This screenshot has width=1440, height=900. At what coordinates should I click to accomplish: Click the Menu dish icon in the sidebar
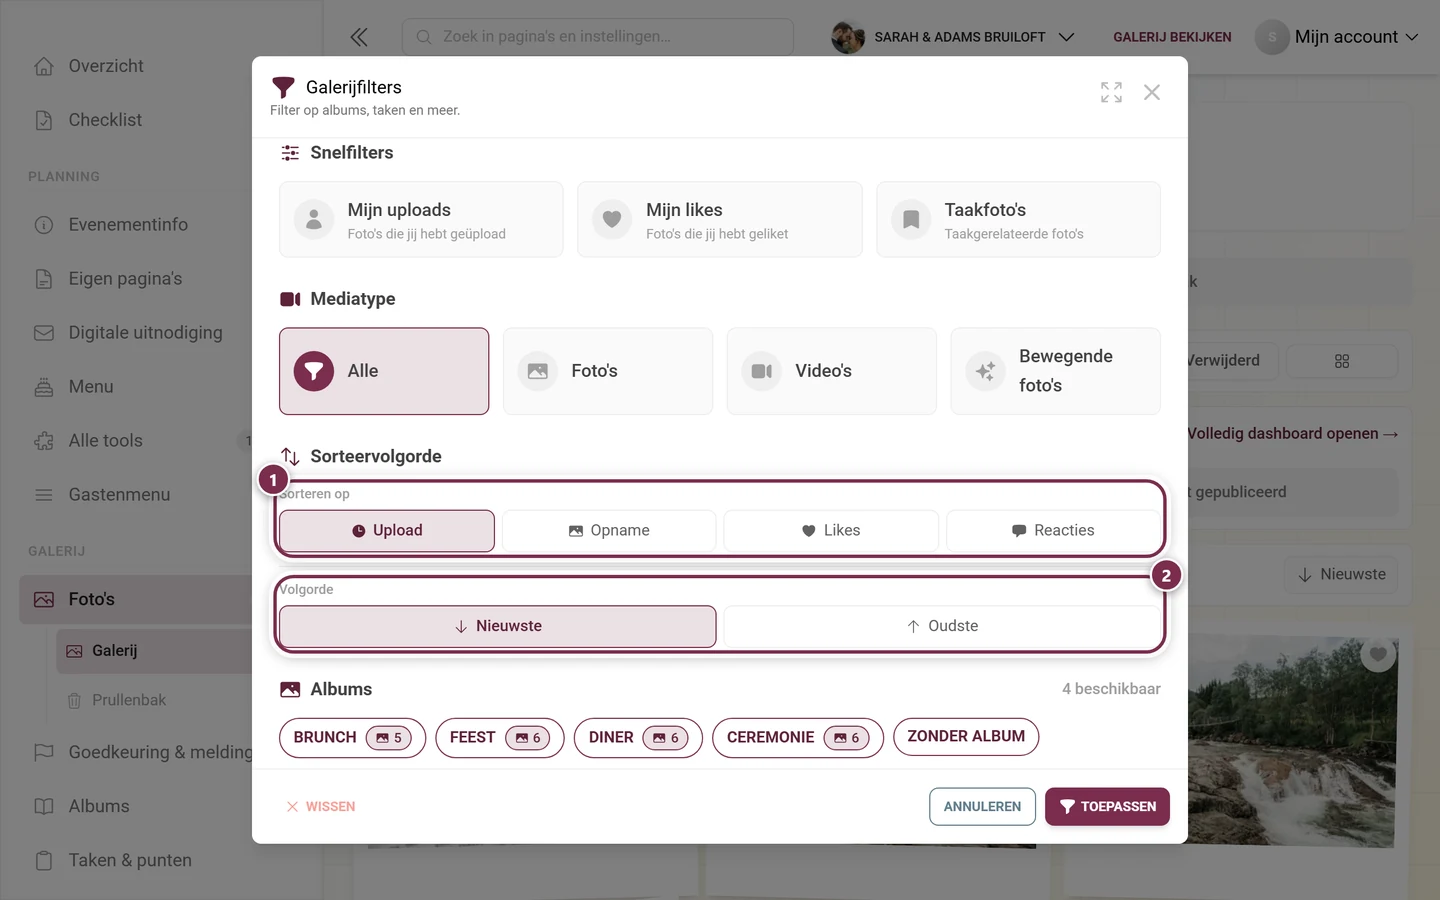(x=44, y=387)
